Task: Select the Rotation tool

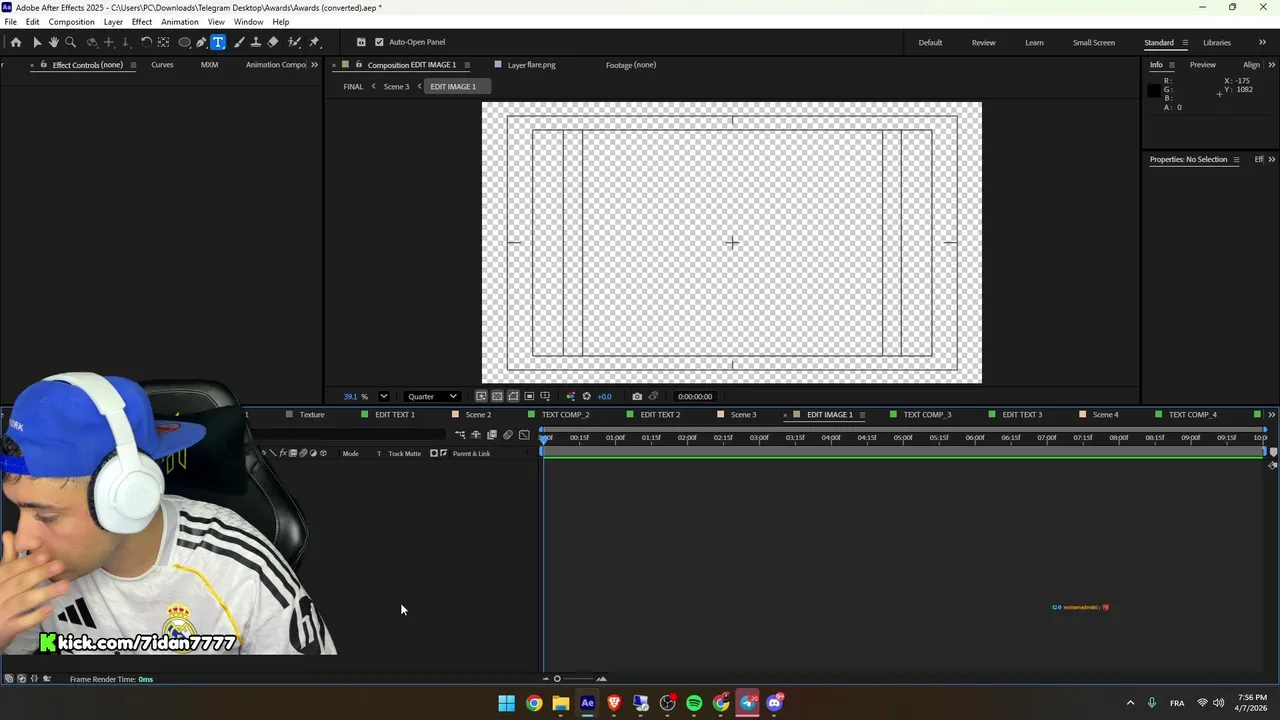Action: pyautogui.click(x=146, y=42)
